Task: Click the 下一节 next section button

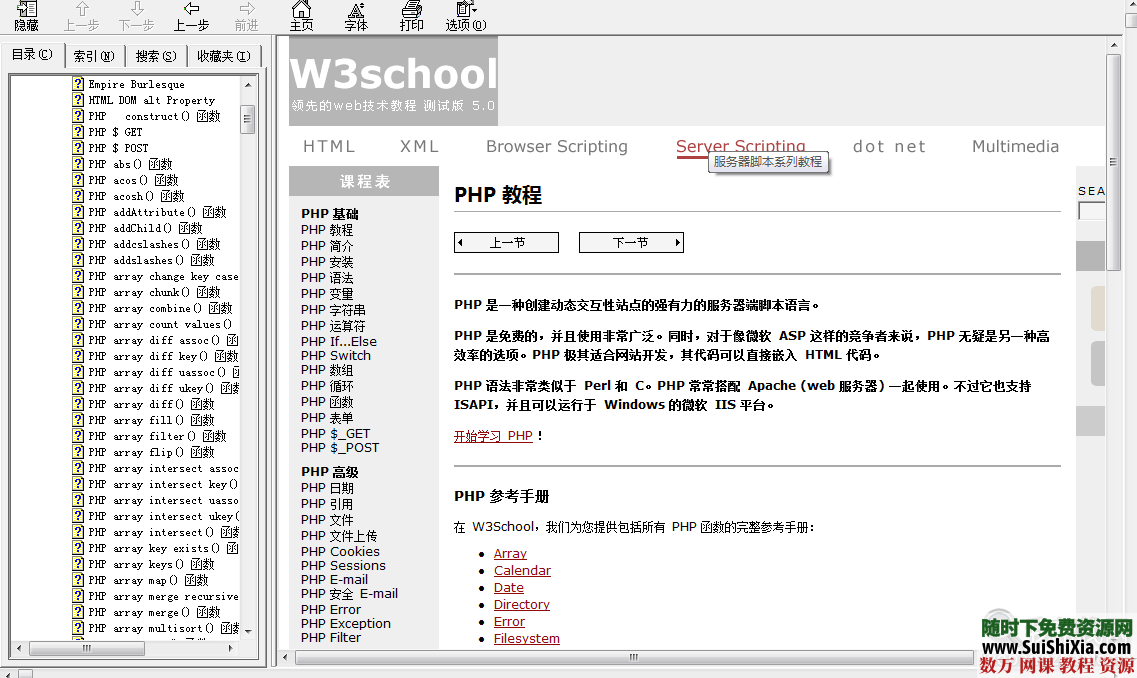Action: pyautogui.click(x=631, y=242)
